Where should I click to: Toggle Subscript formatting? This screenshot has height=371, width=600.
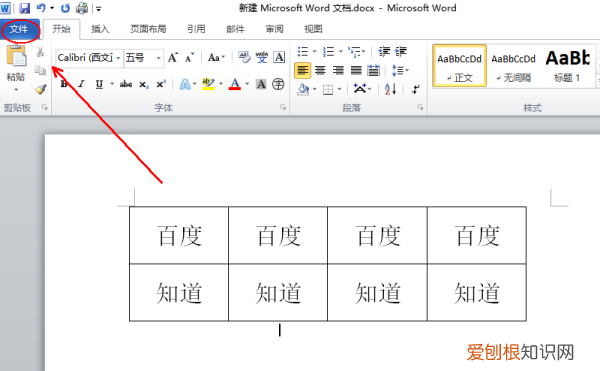pos(144,85)
